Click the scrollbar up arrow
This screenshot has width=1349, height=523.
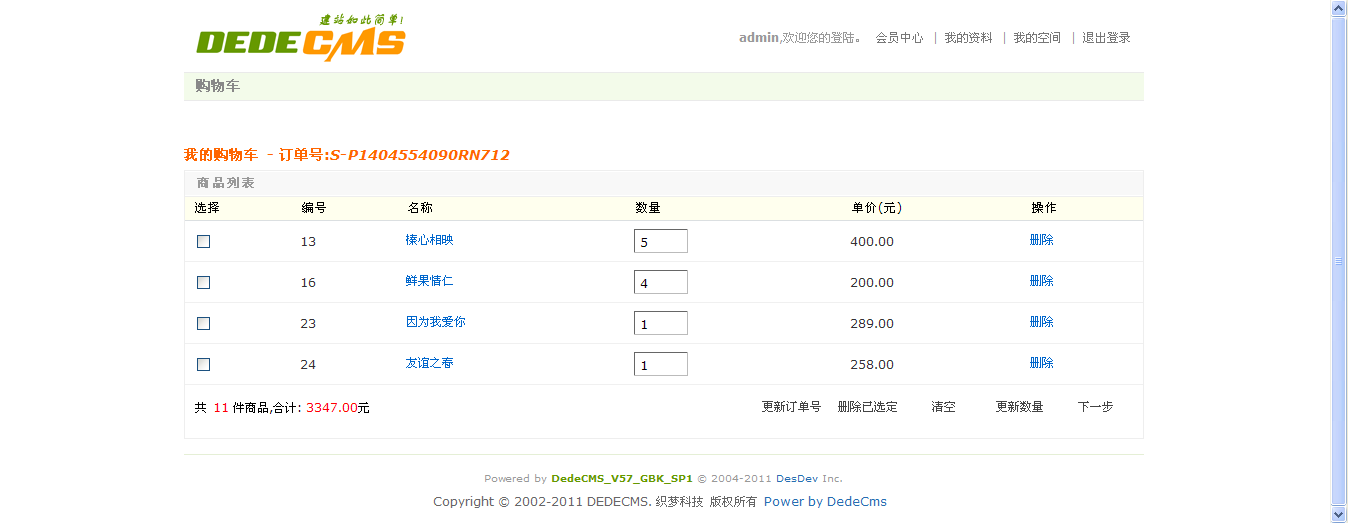1339,9
